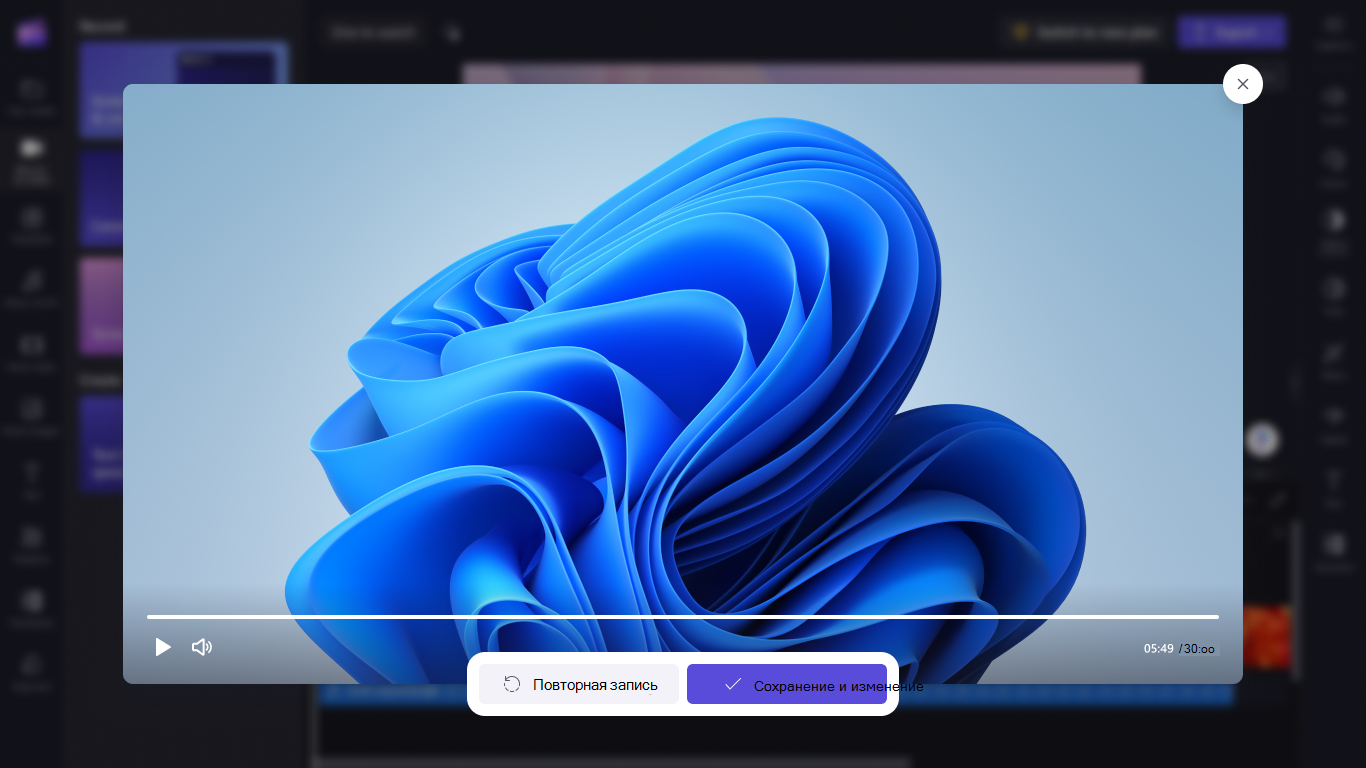Close the recording preview dialog
Screen dimensions: 1366x768
[1243, 84]
